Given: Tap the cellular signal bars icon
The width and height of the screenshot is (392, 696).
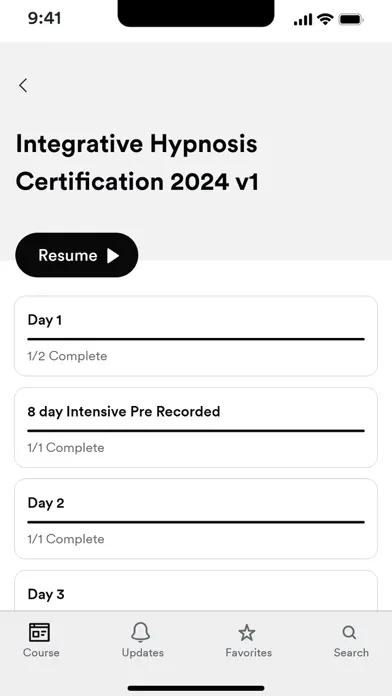Looking at the screenshot, I should (303, 20).
